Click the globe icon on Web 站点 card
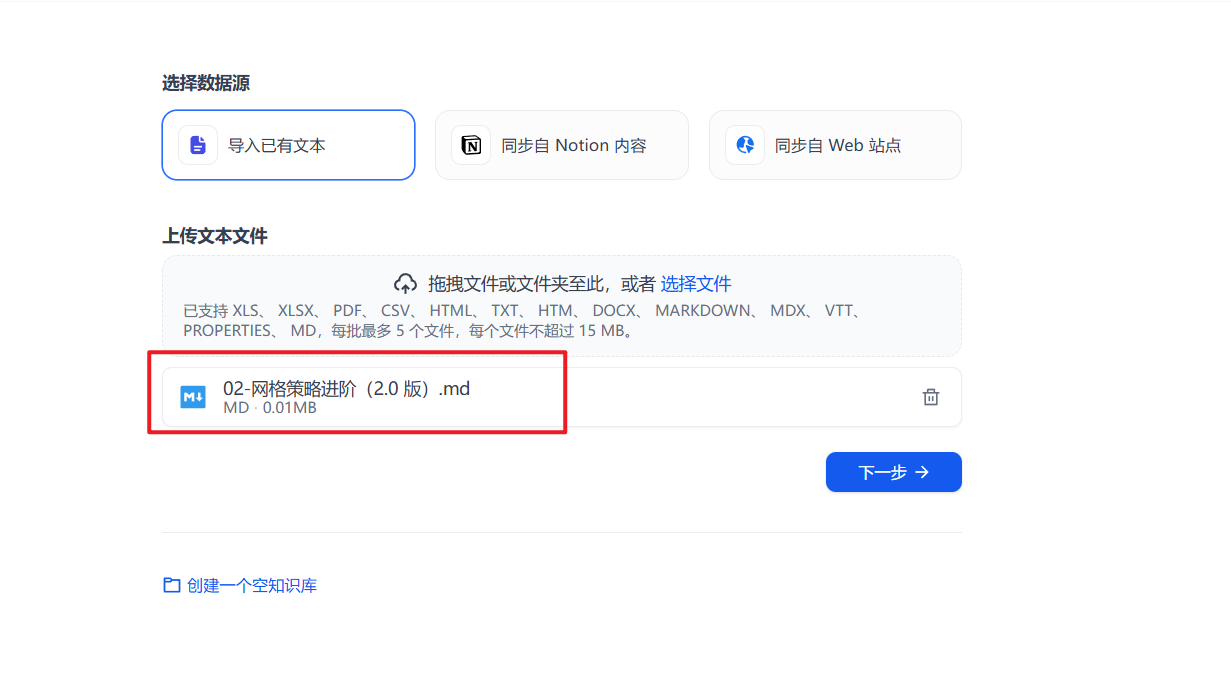 click(x=744, y=145)
